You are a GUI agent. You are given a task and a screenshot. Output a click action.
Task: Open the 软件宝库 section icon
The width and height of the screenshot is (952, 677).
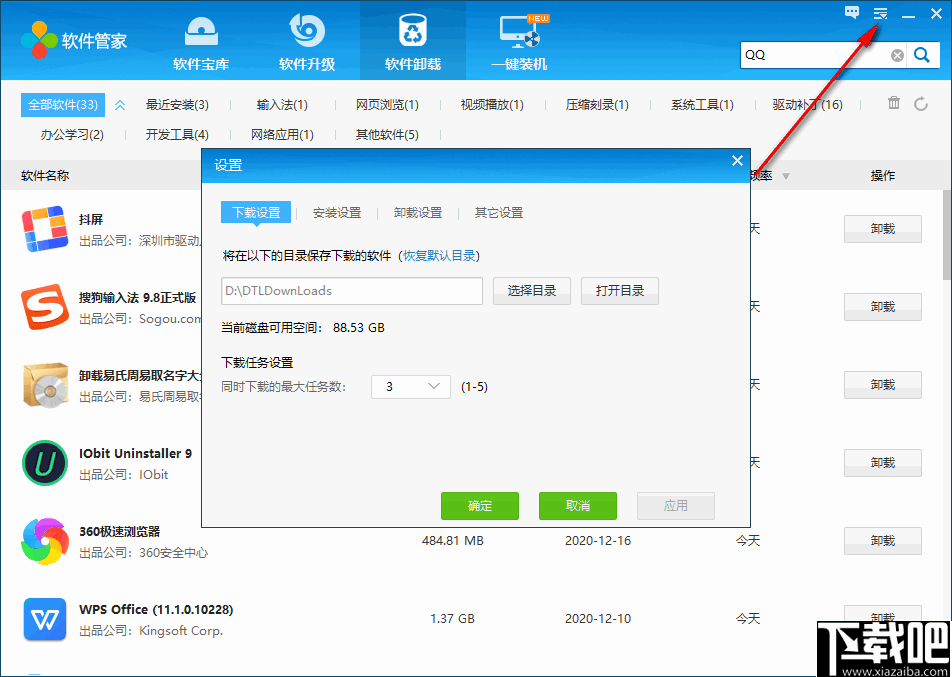pyautogui.click(x=200, y=30)
